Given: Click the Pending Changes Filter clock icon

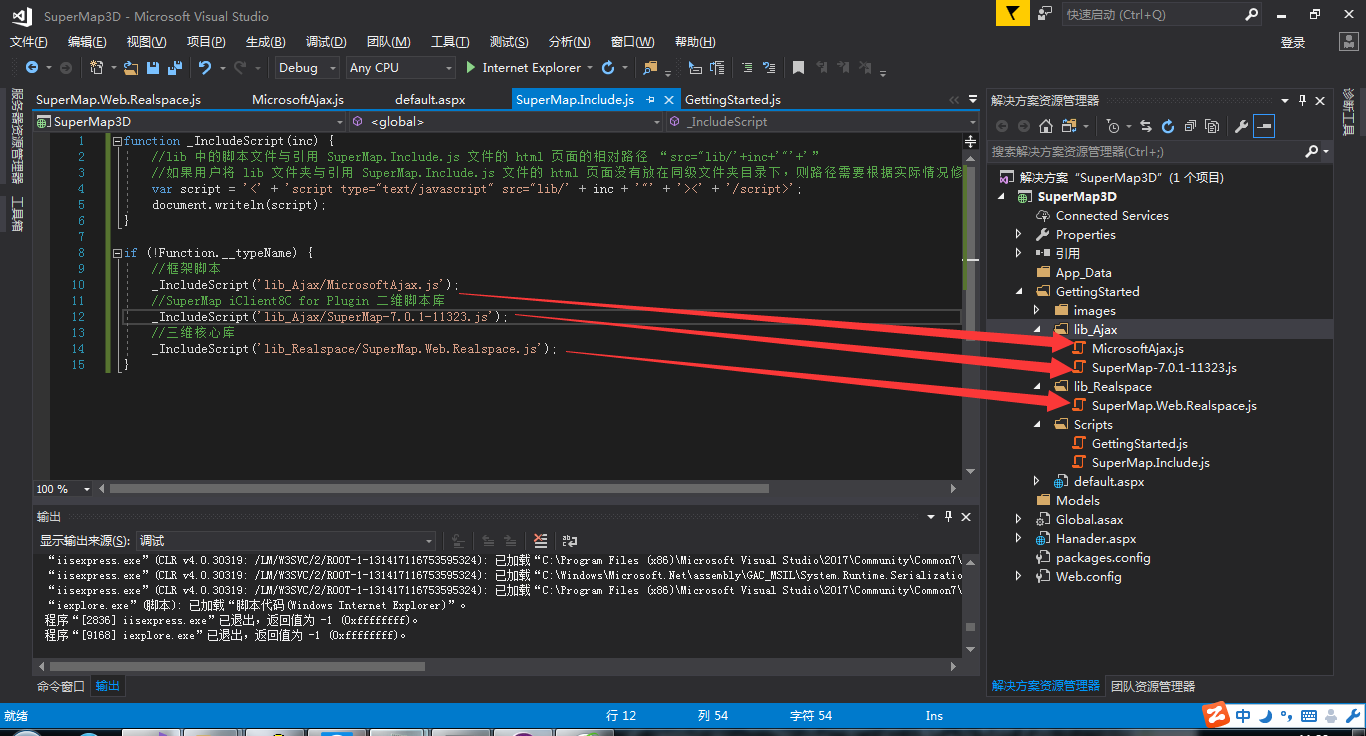Looking at the screenshot, I should (x=1113, y=126).
